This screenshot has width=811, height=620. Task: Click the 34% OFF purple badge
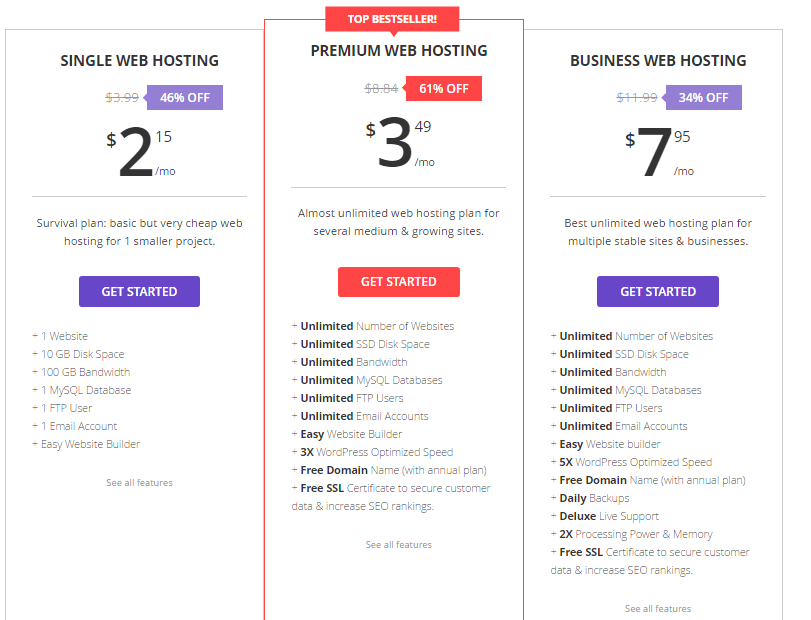point(702,97)
